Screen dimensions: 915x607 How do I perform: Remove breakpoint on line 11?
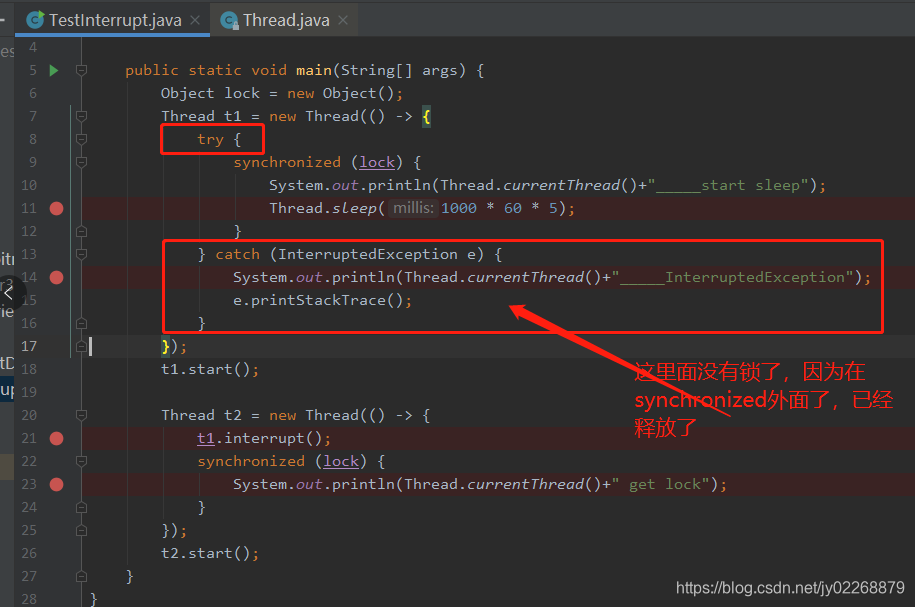point(57,208)
